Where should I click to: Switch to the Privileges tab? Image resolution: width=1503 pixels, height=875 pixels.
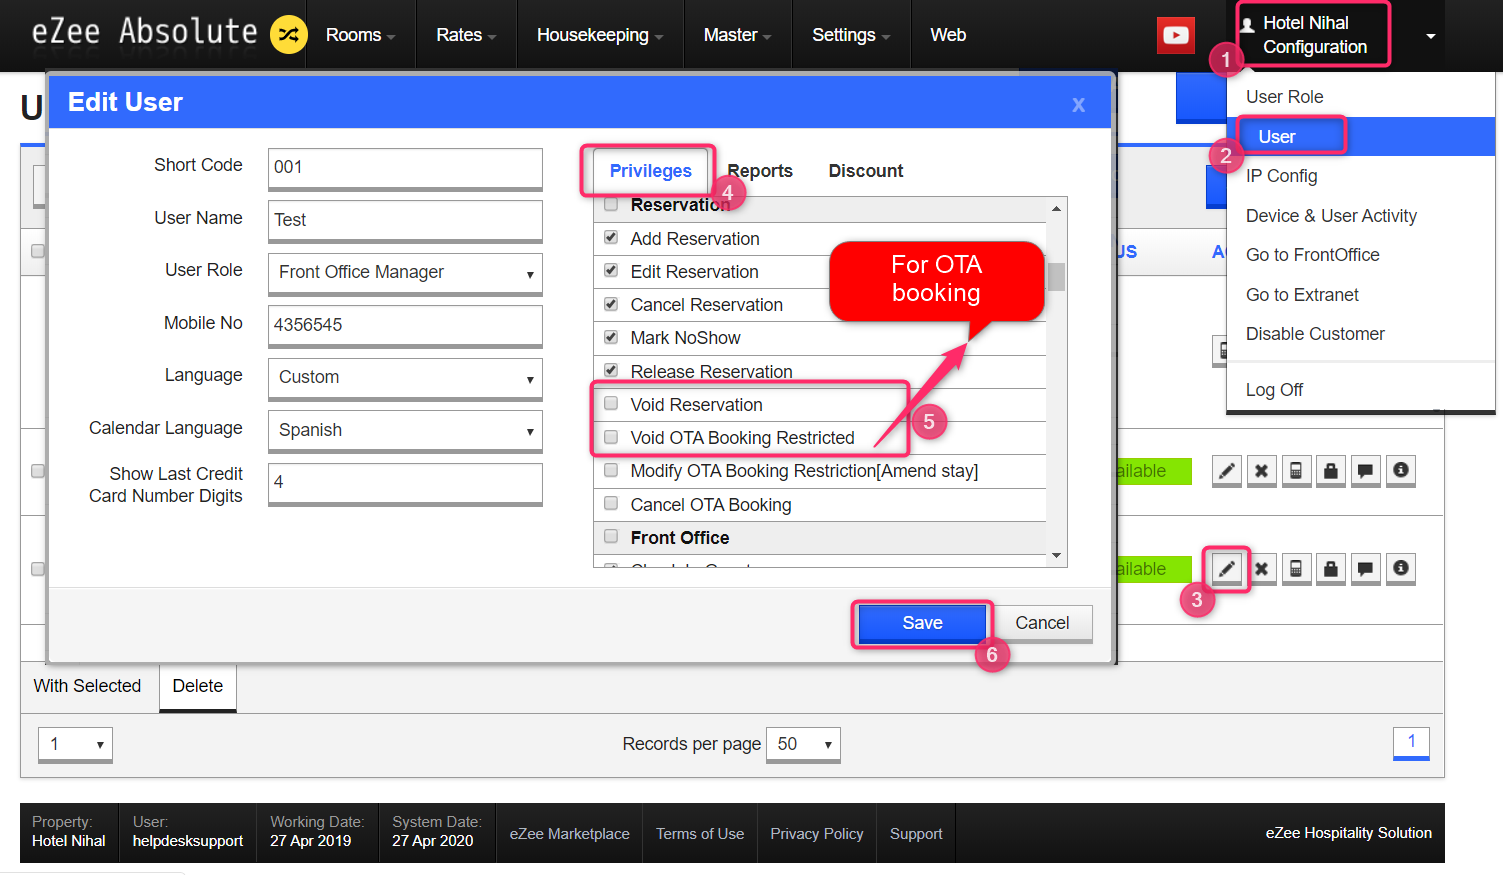coord(651,171)
